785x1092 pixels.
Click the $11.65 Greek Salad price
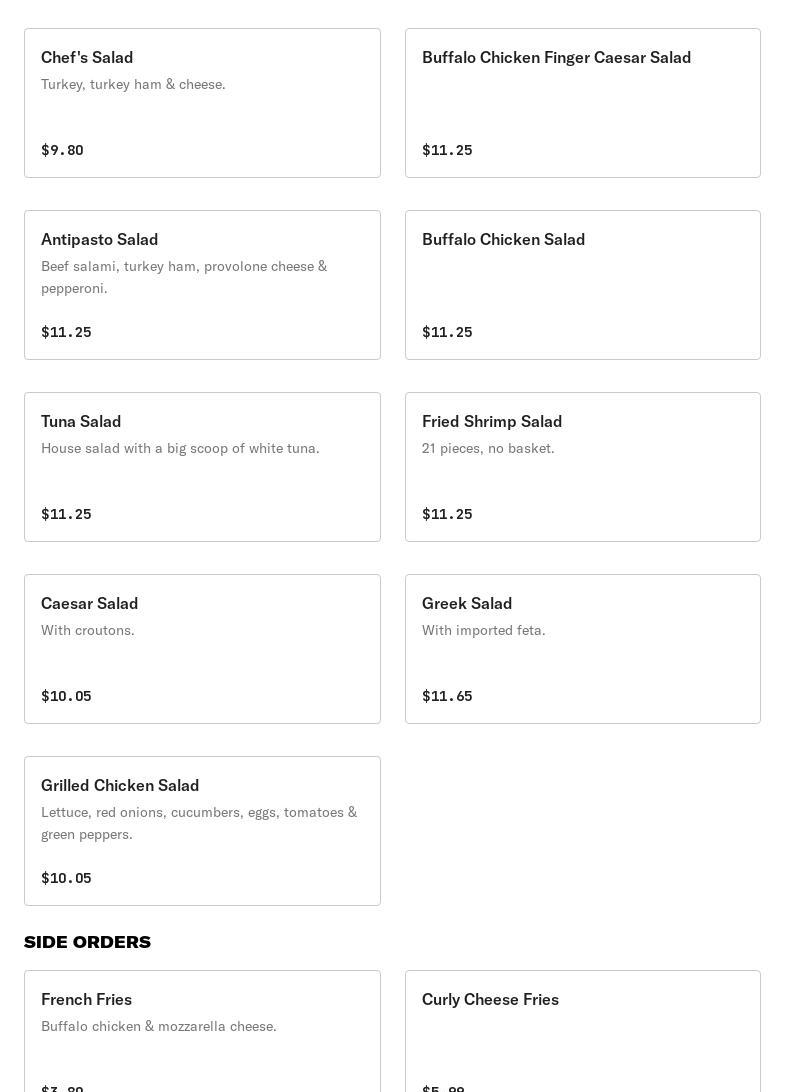point(447,696)
